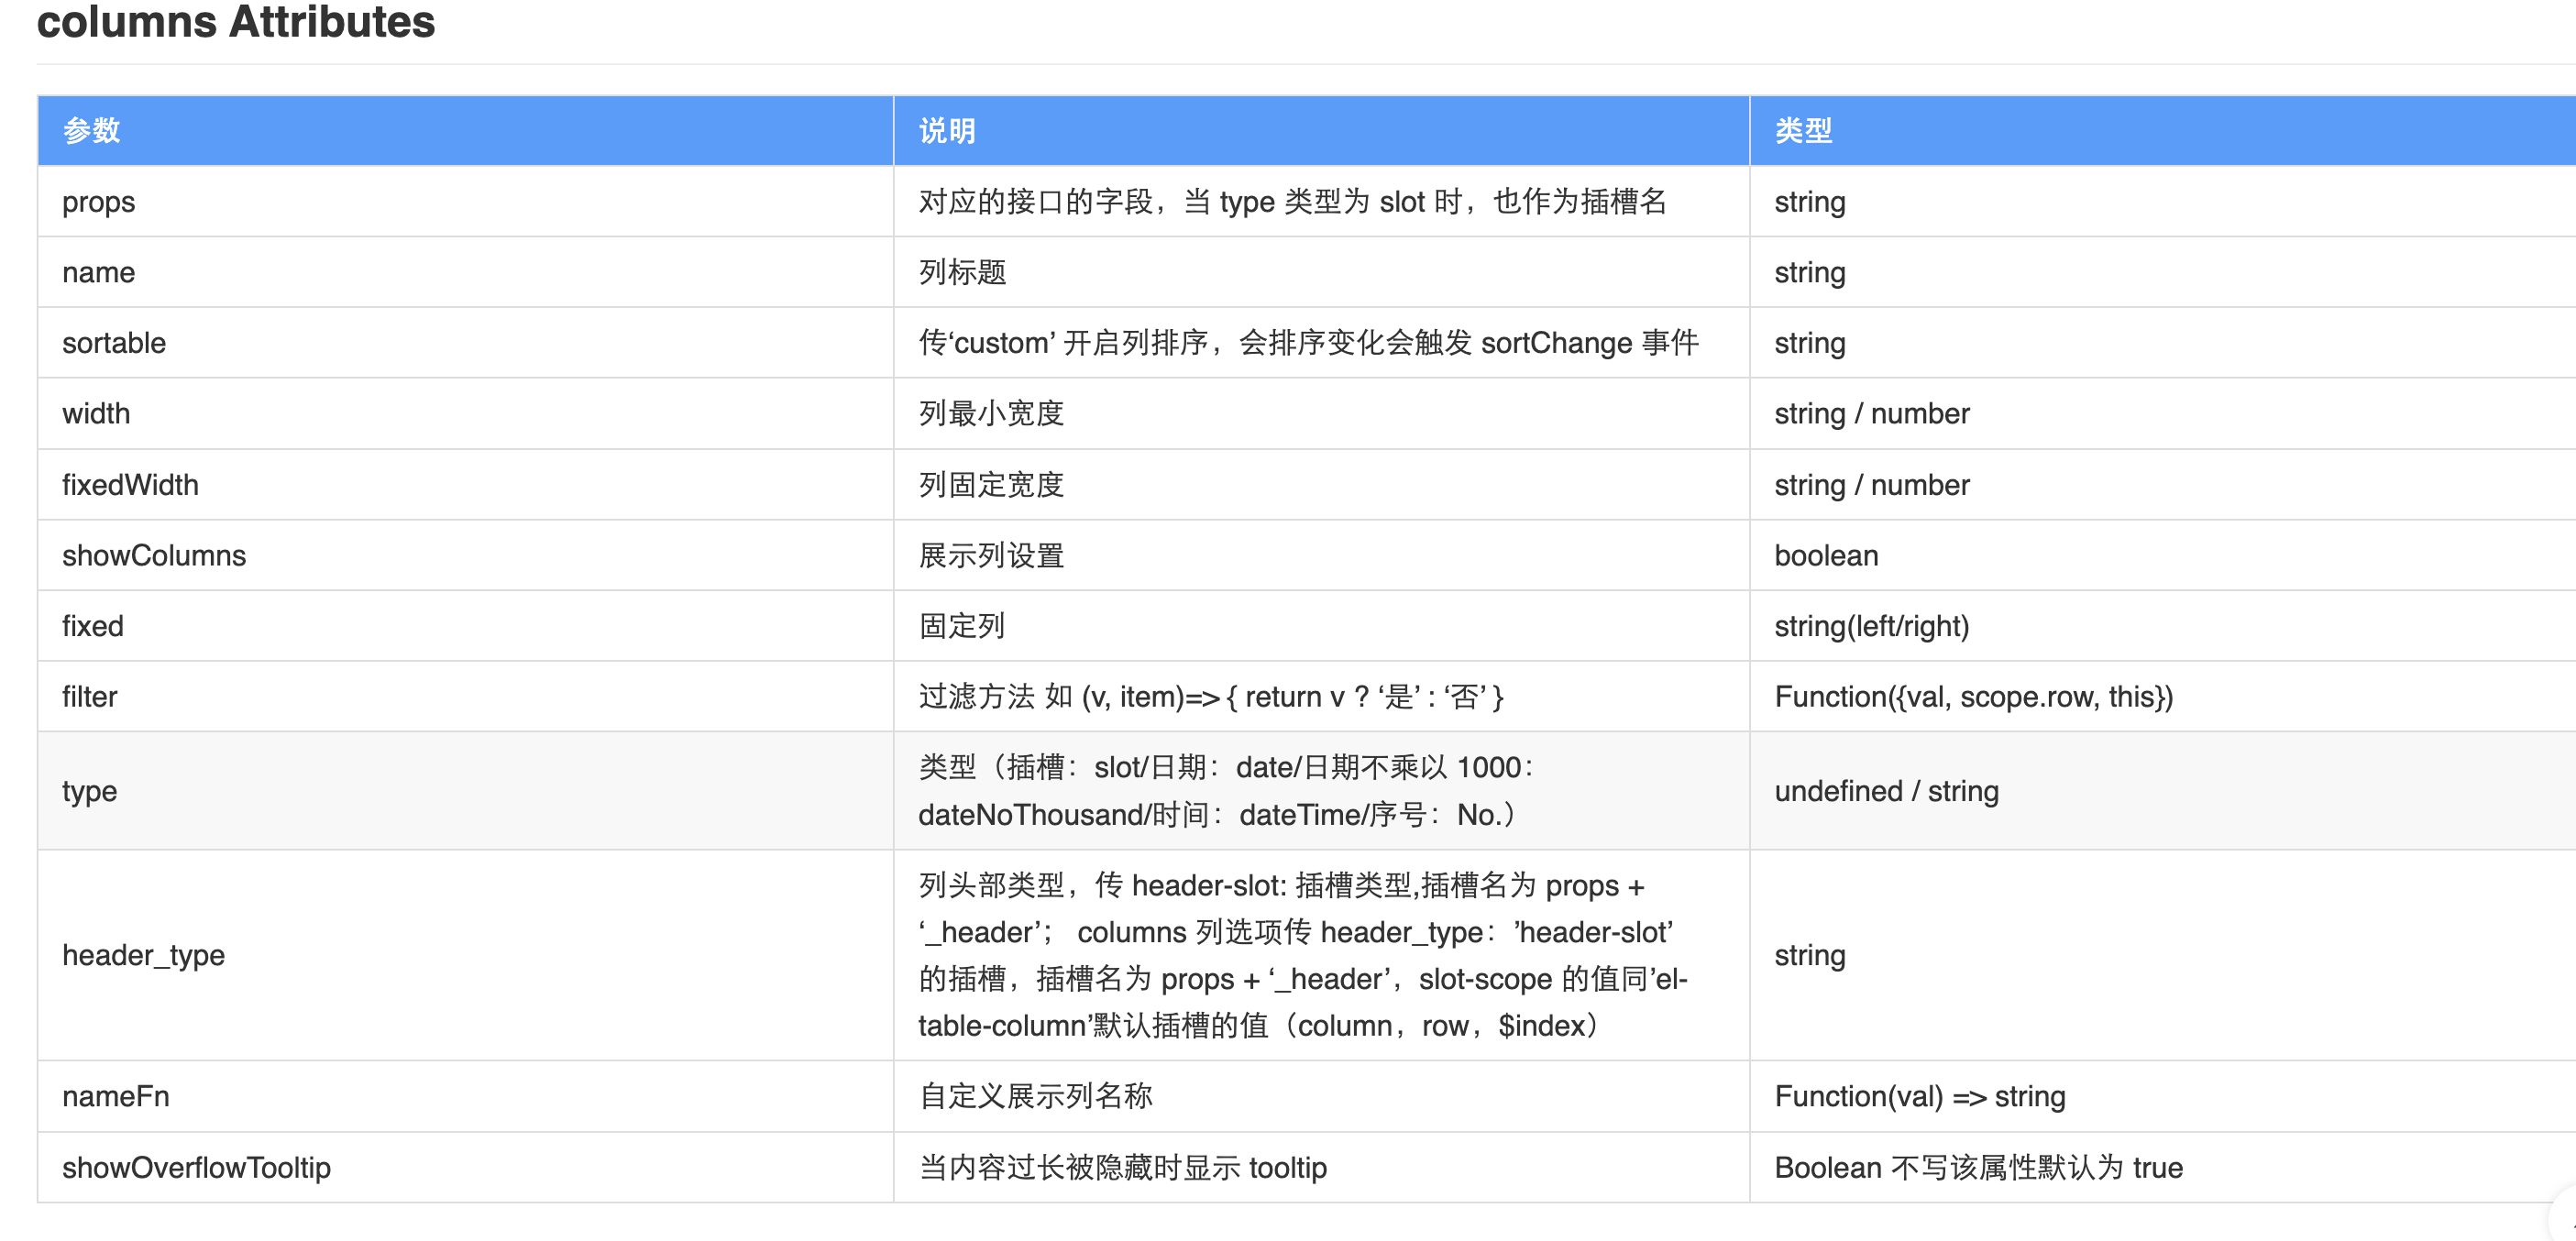Select the 'filter' parameter cell
Screen dimensions: 2576x1241
pyautogui.click(x=465, y=697)
